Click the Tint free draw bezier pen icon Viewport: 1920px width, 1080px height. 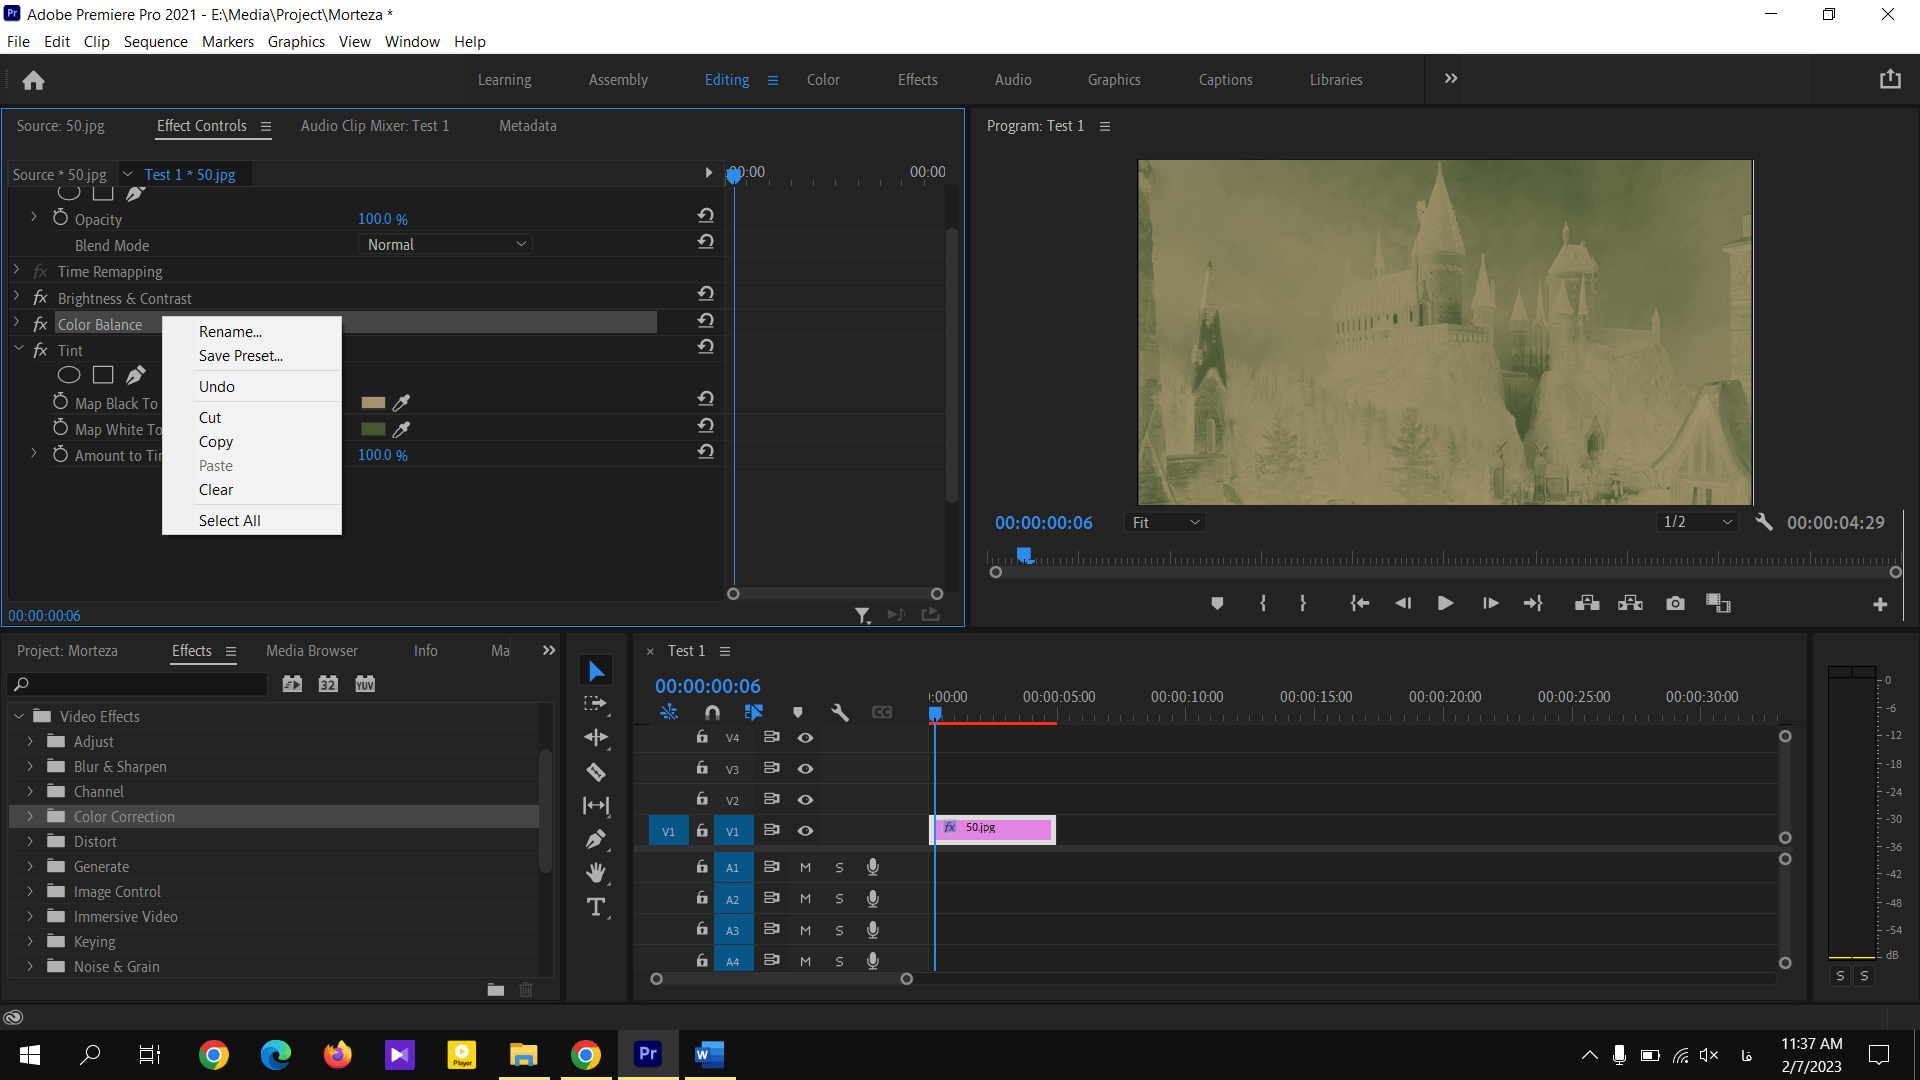point(136,375)
